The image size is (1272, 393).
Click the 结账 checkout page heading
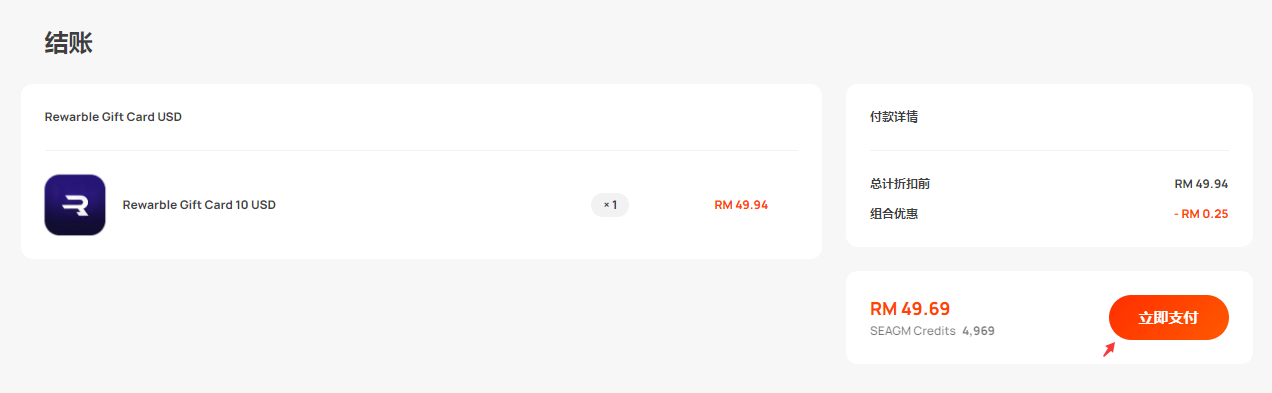click(x=69, y=43)
